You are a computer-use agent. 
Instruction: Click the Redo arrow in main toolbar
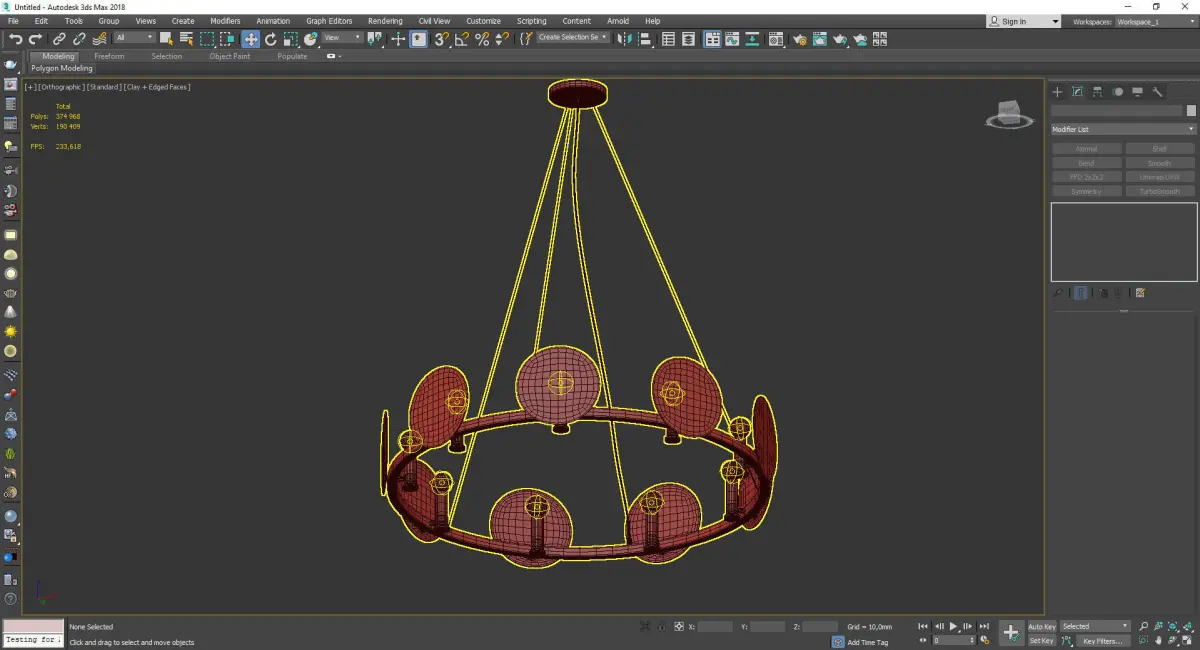pyautogui.click(x=35, y=39)
